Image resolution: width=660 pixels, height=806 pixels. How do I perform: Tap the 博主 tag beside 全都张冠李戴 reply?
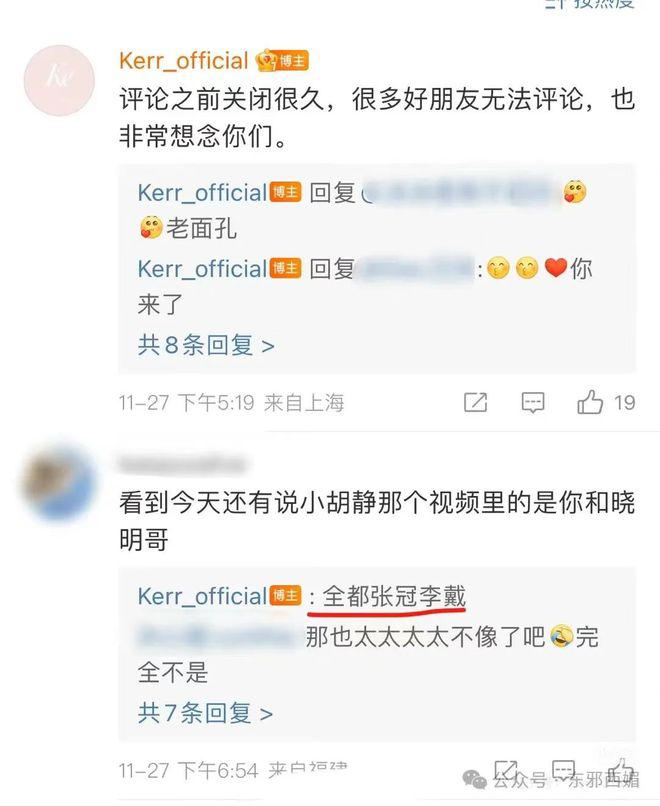click(285, 595)
